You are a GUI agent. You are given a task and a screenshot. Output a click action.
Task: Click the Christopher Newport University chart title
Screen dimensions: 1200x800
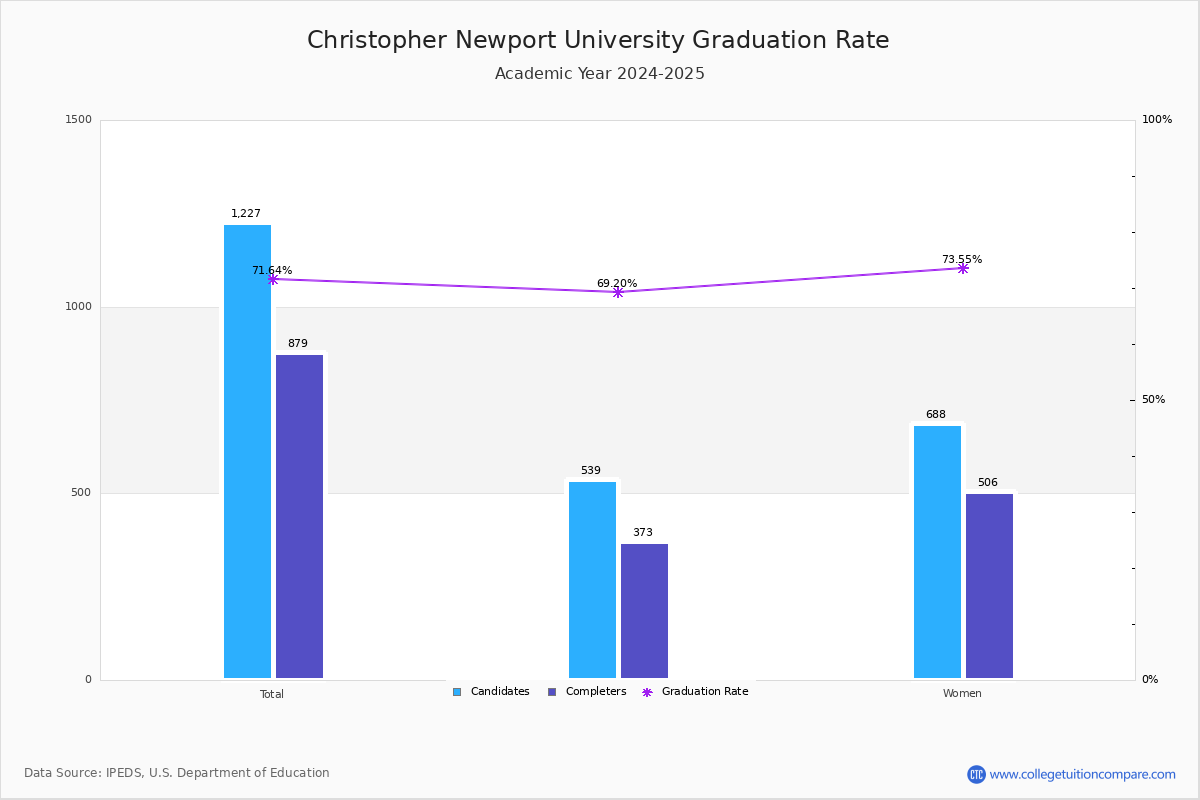click(x=598, y=40)
